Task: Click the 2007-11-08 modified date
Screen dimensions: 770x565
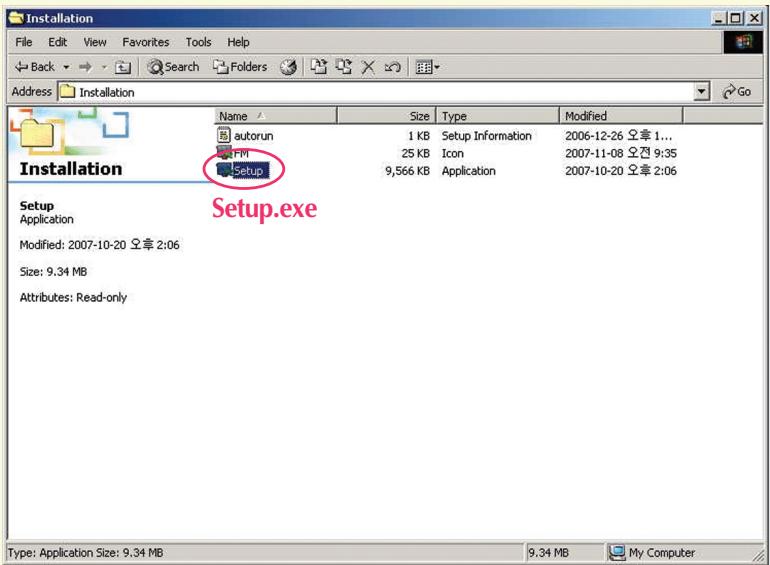Action: 621,153
